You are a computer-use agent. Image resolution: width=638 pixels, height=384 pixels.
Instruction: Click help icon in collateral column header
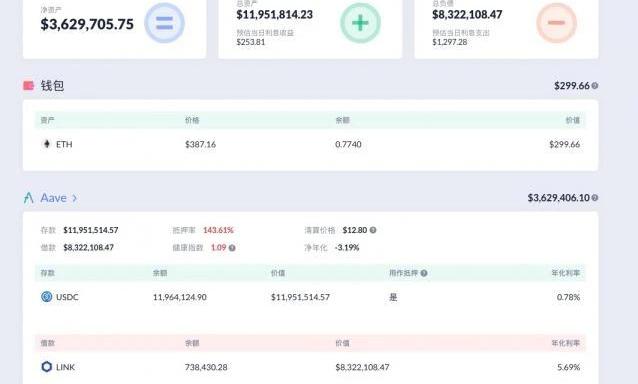[x=424, y=273]
